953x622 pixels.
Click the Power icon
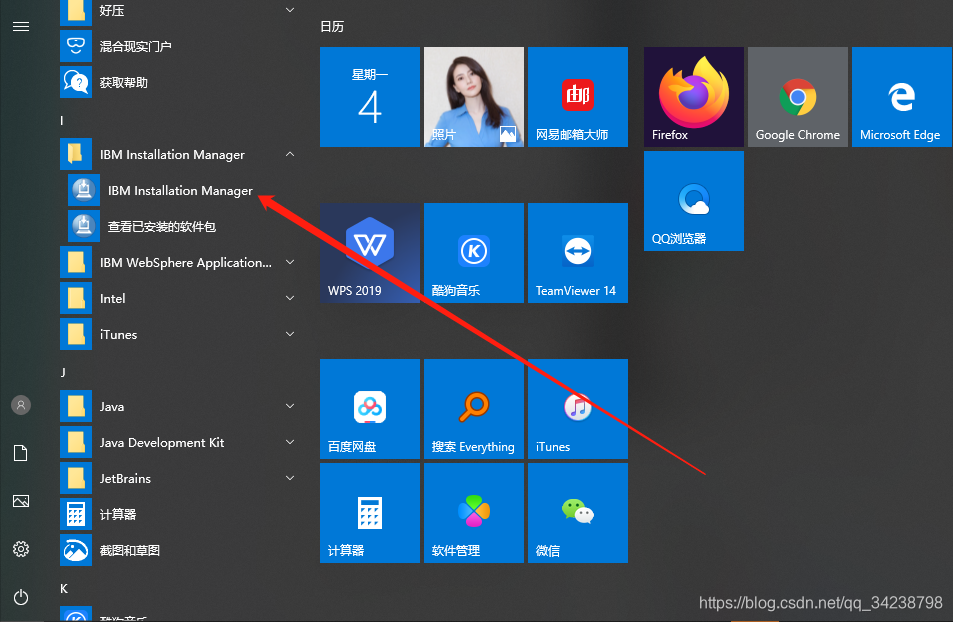pos(21,597)
